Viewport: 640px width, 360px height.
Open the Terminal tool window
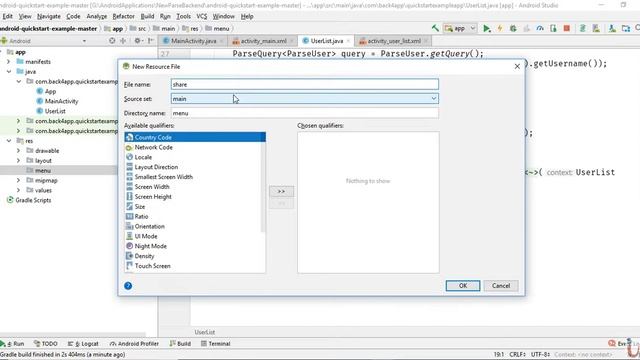[x=216, y=344]
